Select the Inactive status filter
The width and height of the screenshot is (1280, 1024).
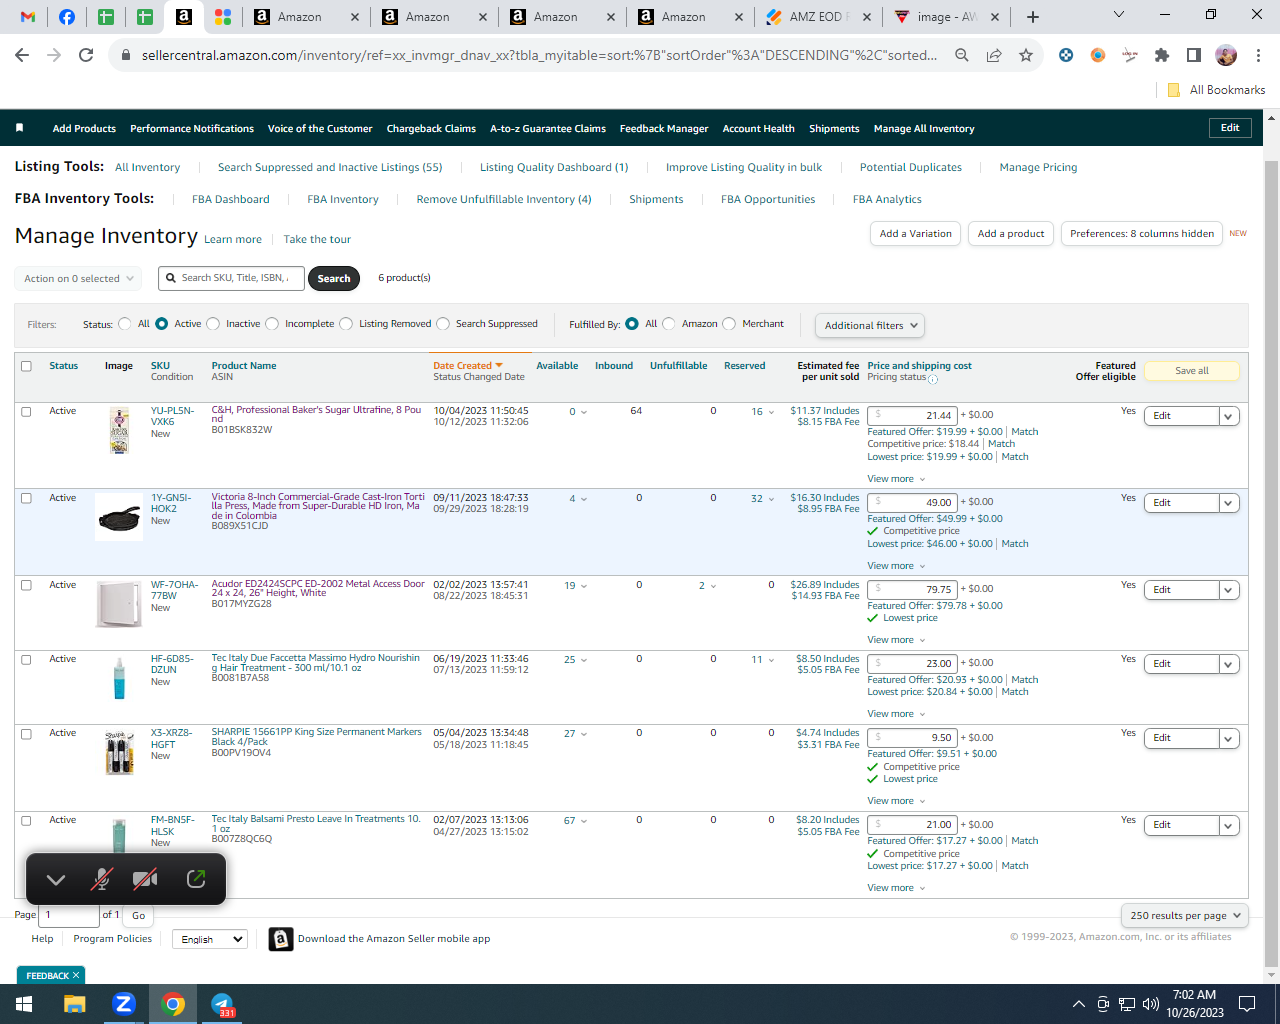tap(213, 324)
